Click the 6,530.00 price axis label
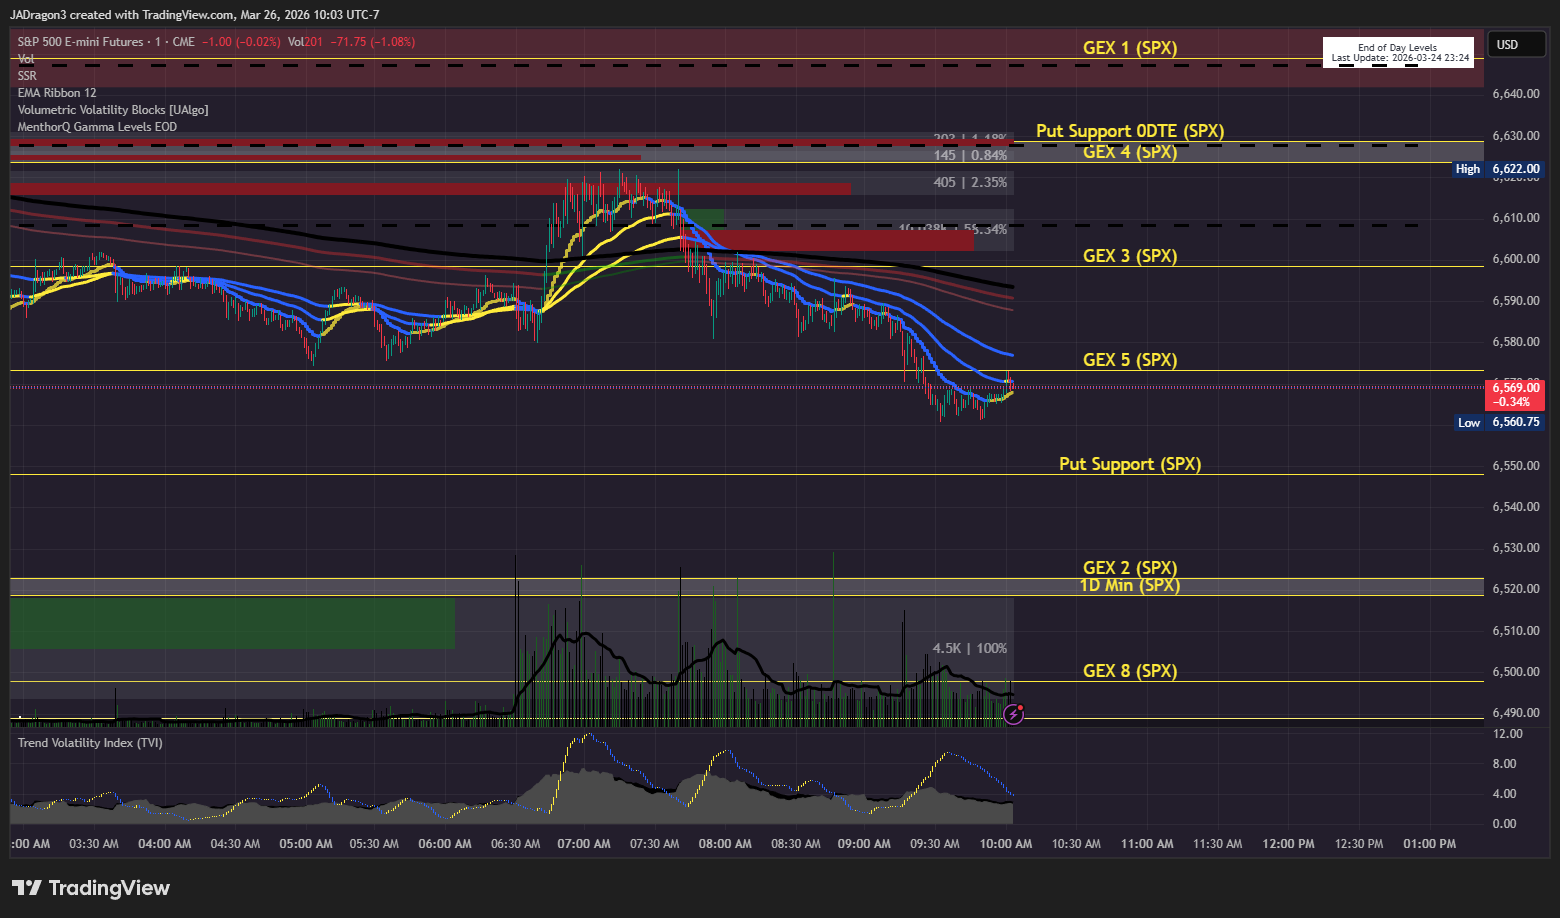The width and height of the screenshot is (1560, 918). [x=1516, y=548]
